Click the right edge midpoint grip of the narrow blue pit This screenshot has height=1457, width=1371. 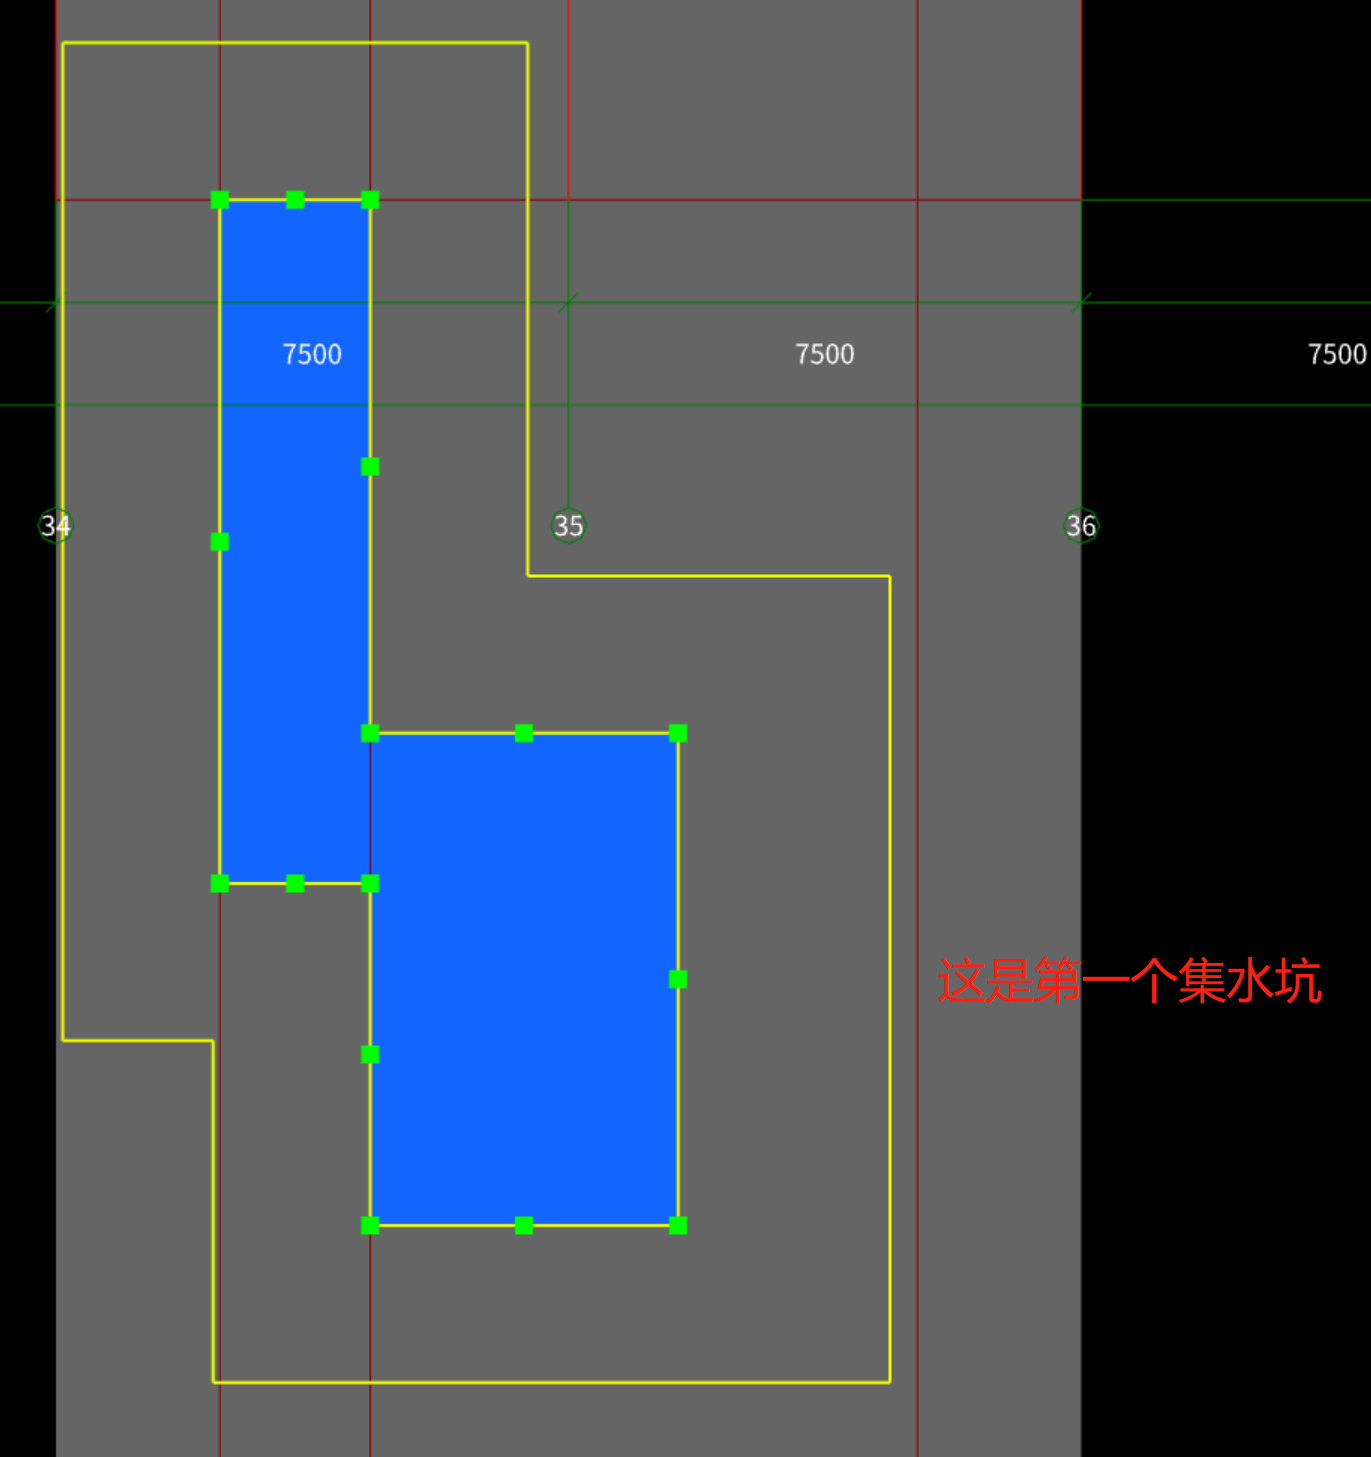[x=370, y=467]
